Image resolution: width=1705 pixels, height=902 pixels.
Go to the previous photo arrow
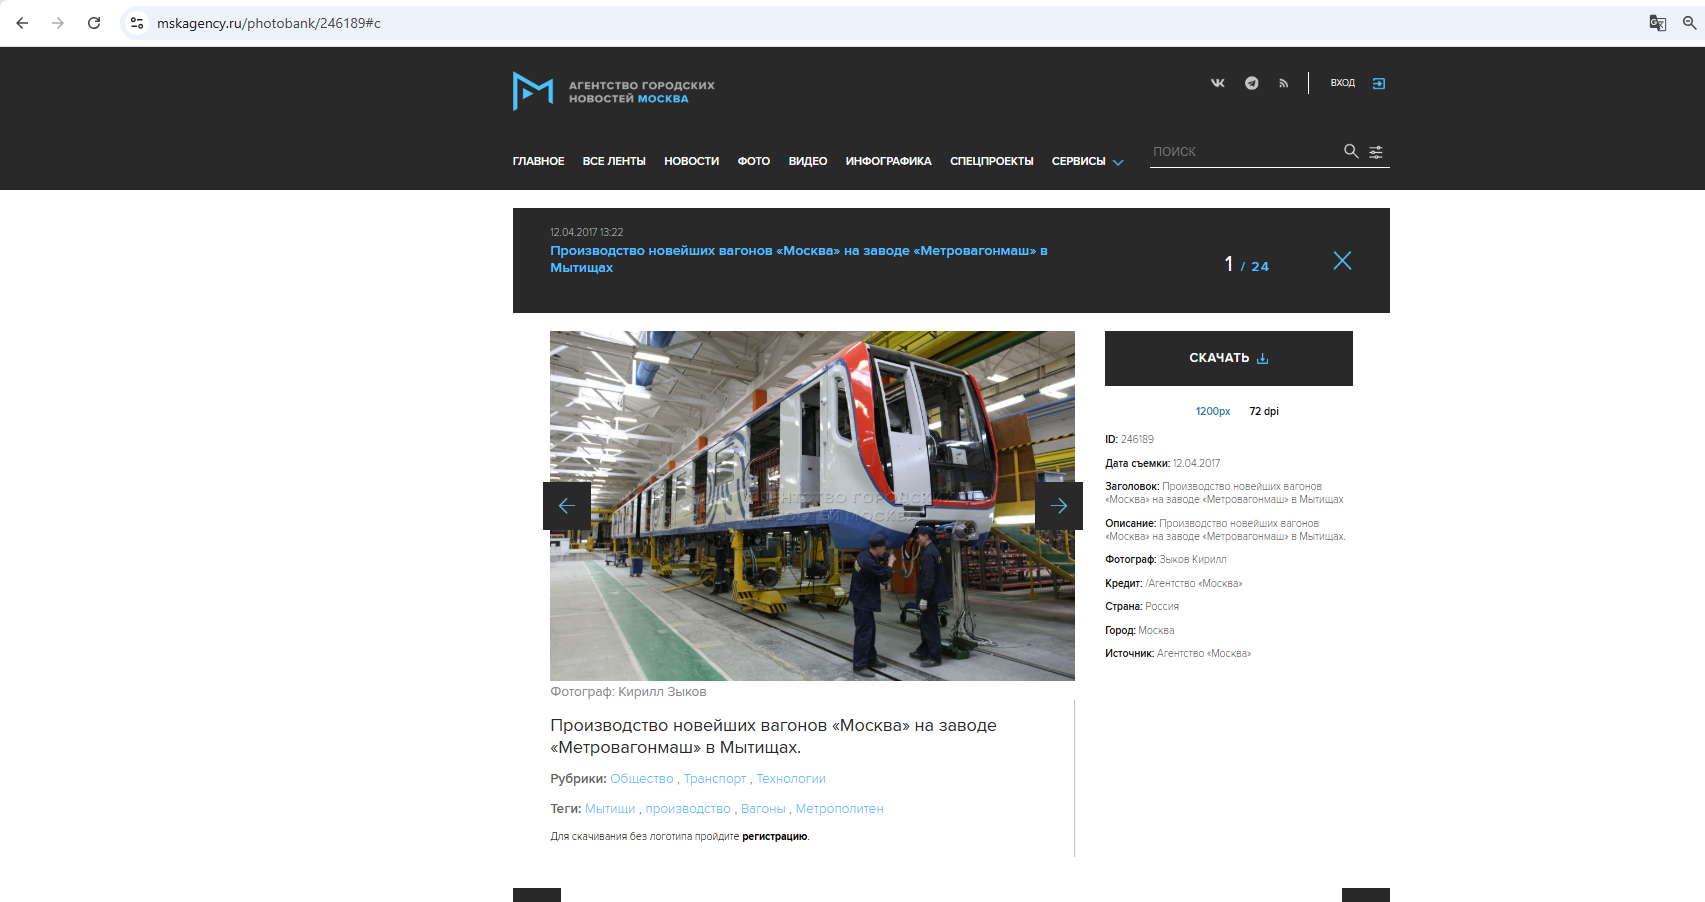(x=566, y=506)
